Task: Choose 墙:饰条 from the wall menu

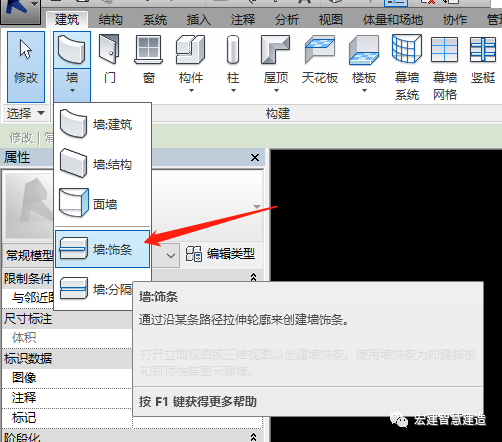Action: 103,249
